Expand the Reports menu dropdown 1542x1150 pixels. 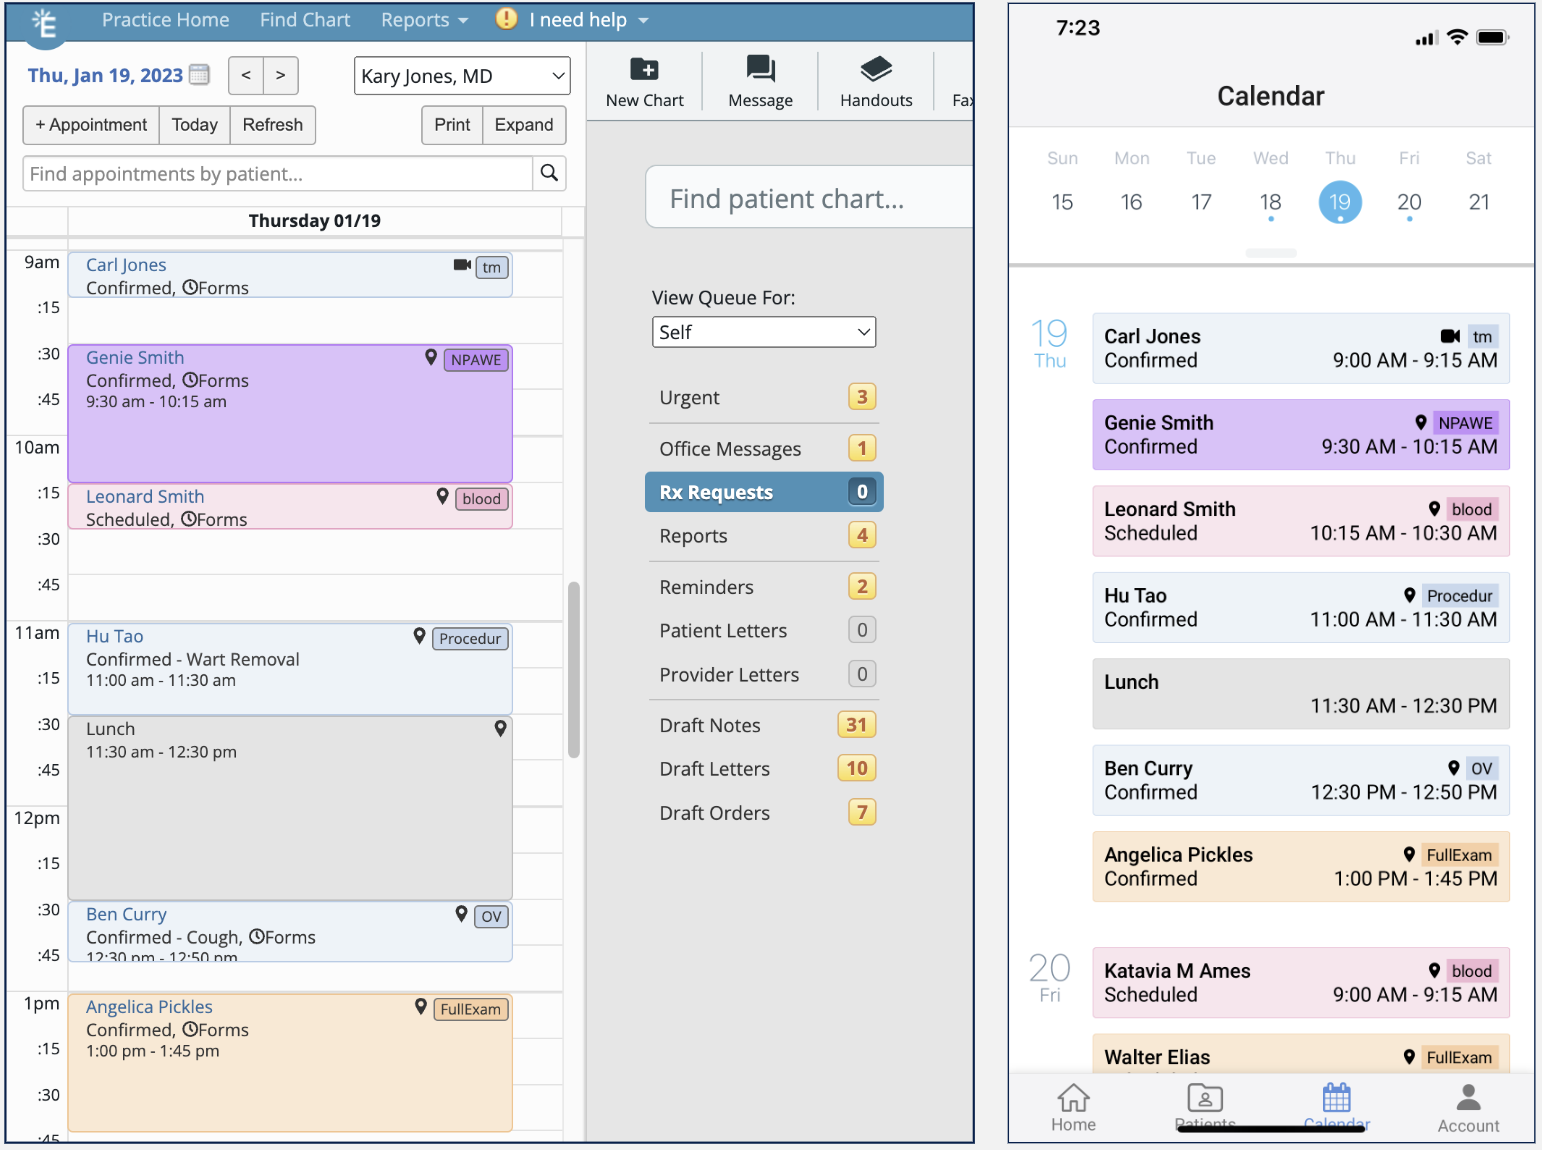point(424,20)
